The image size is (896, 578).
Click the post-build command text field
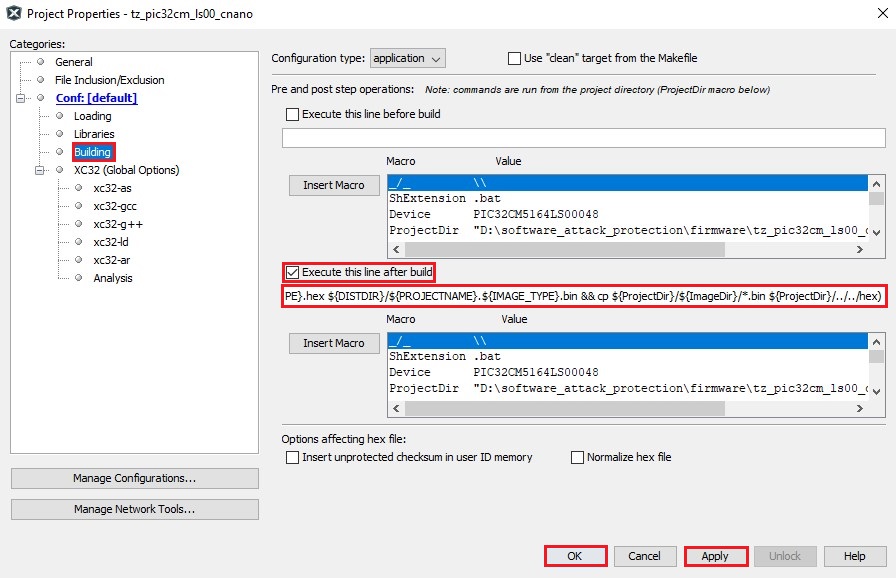583,296
